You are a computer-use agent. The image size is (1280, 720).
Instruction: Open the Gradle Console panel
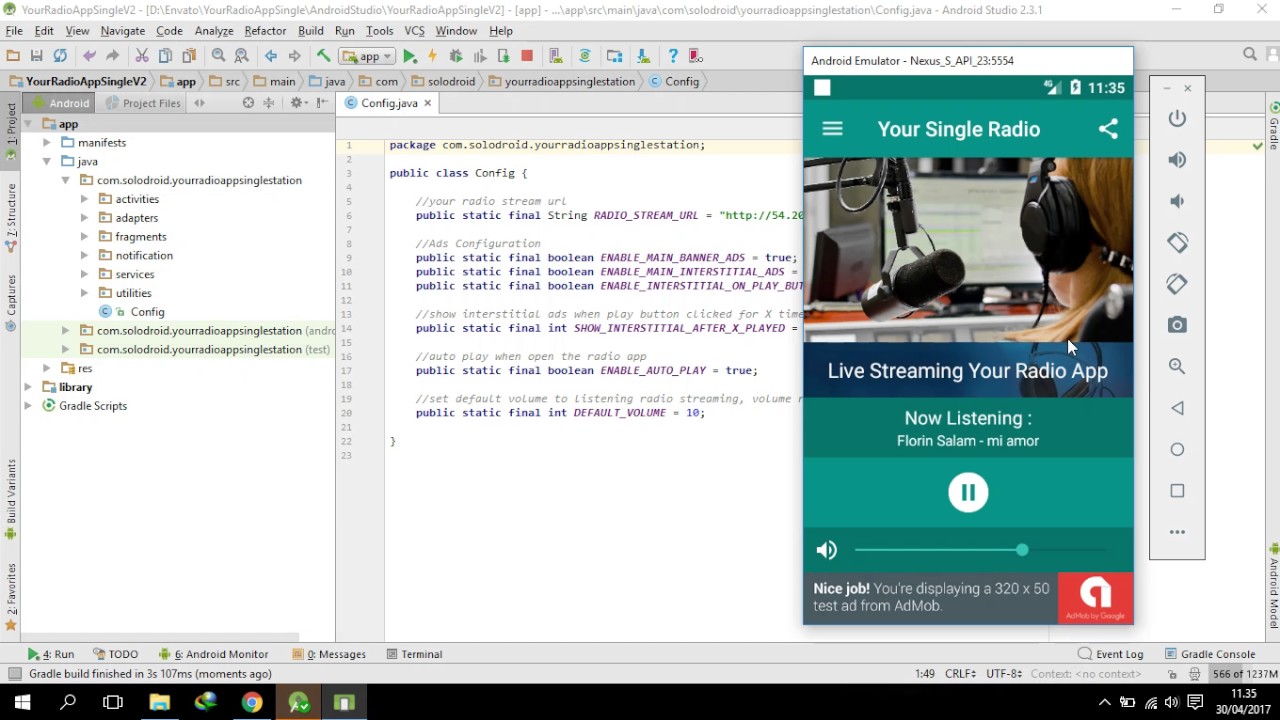click(x=1210, y=654)
